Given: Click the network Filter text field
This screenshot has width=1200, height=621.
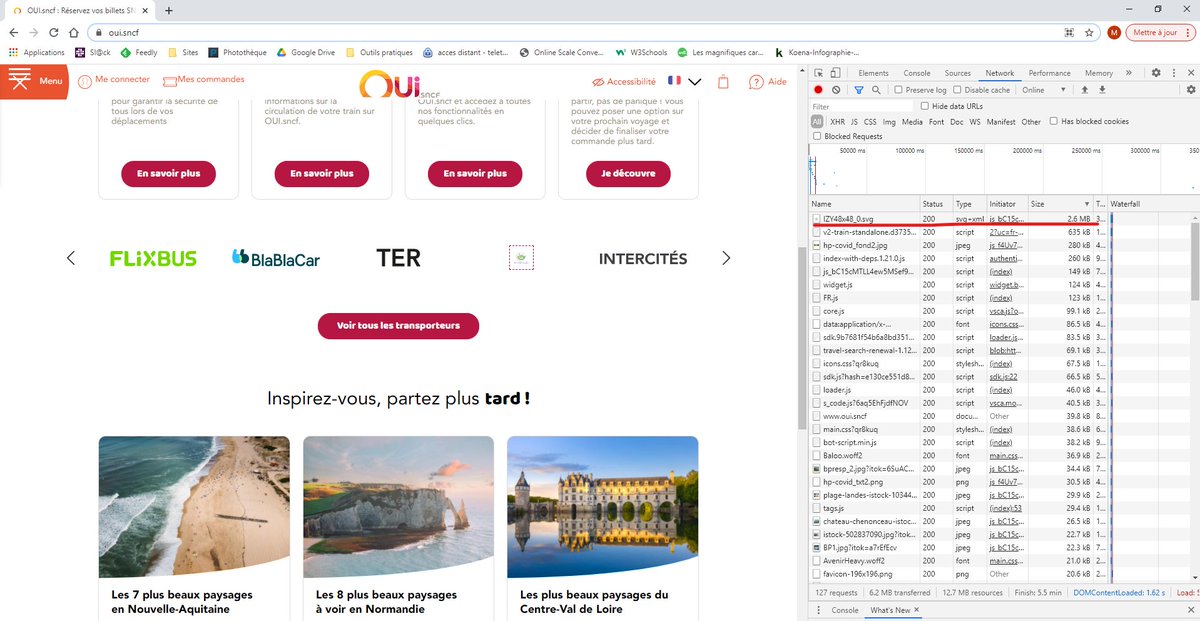Looking at the screenshot, I should (862, 106).
